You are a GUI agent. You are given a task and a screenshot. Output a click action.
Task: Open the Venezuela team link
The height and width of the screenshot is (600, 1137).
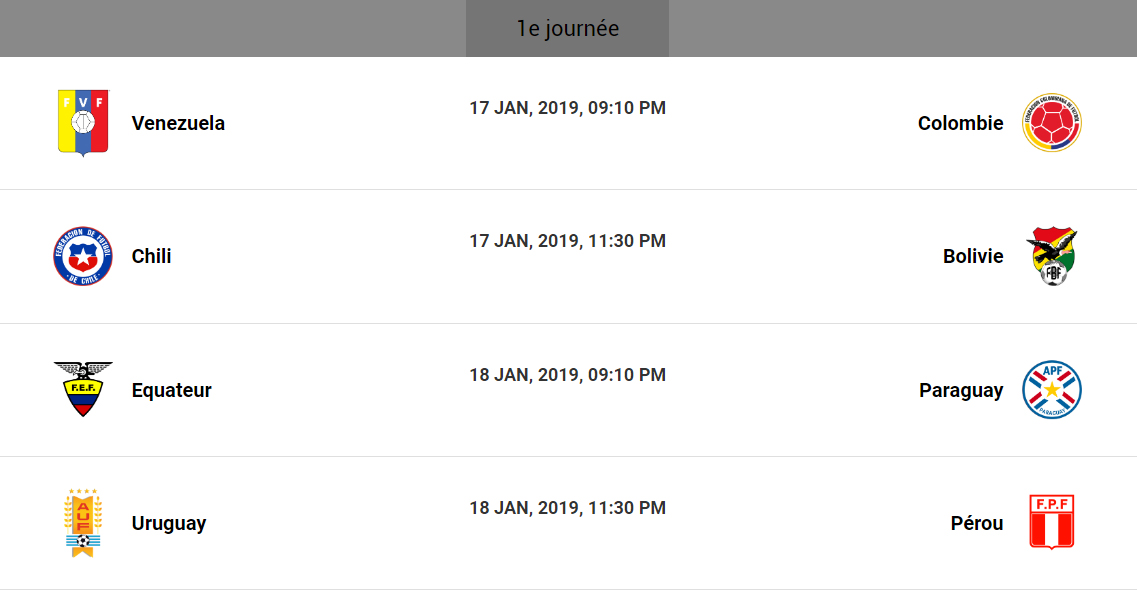(x=178, y=124)
